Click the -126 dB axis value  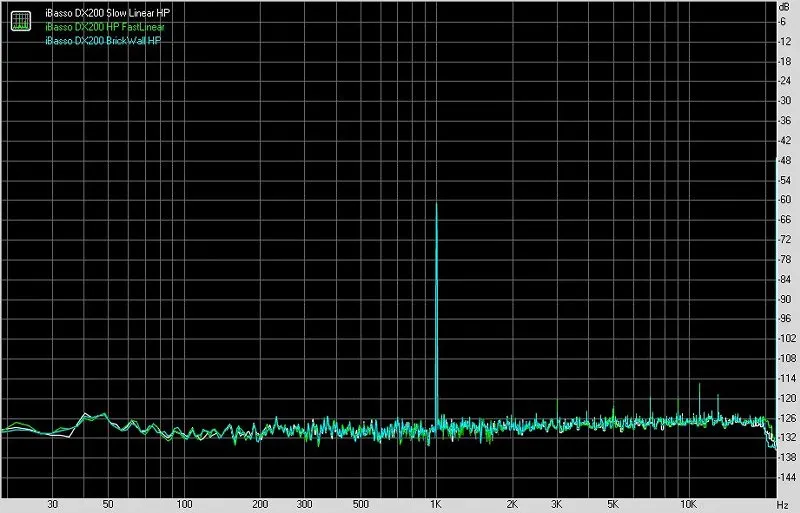[x=786, y=418]
